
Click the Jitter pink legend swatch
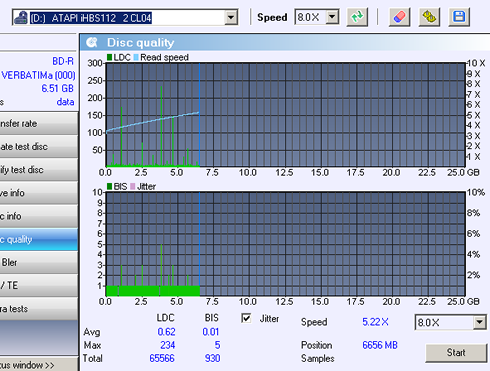tap(133, 186)
